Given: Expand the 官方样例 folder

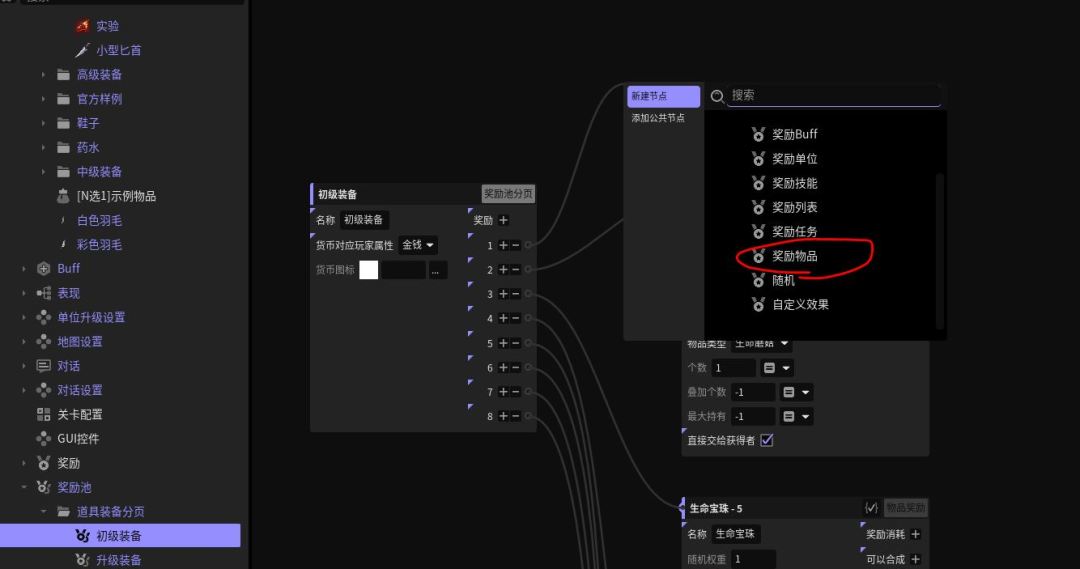Looking at the screenshot, I should point(43,99).
